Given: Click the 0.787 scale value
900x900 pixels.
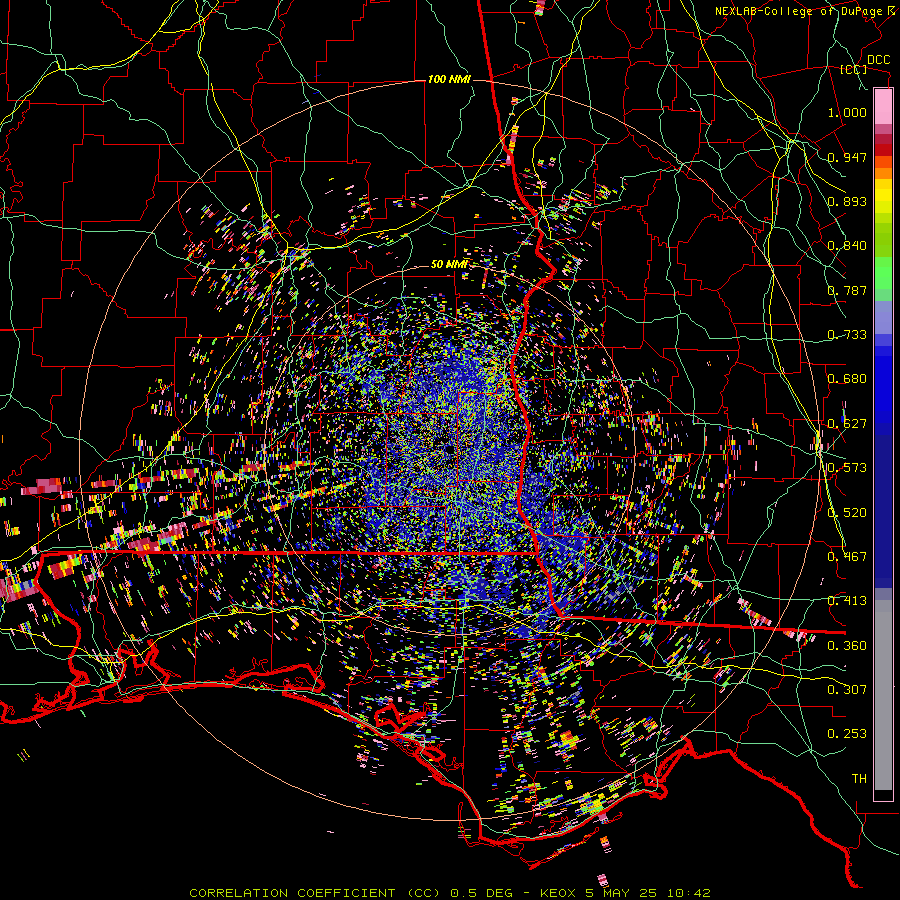Looking at the screenshot, I should [x=847, y=290].
